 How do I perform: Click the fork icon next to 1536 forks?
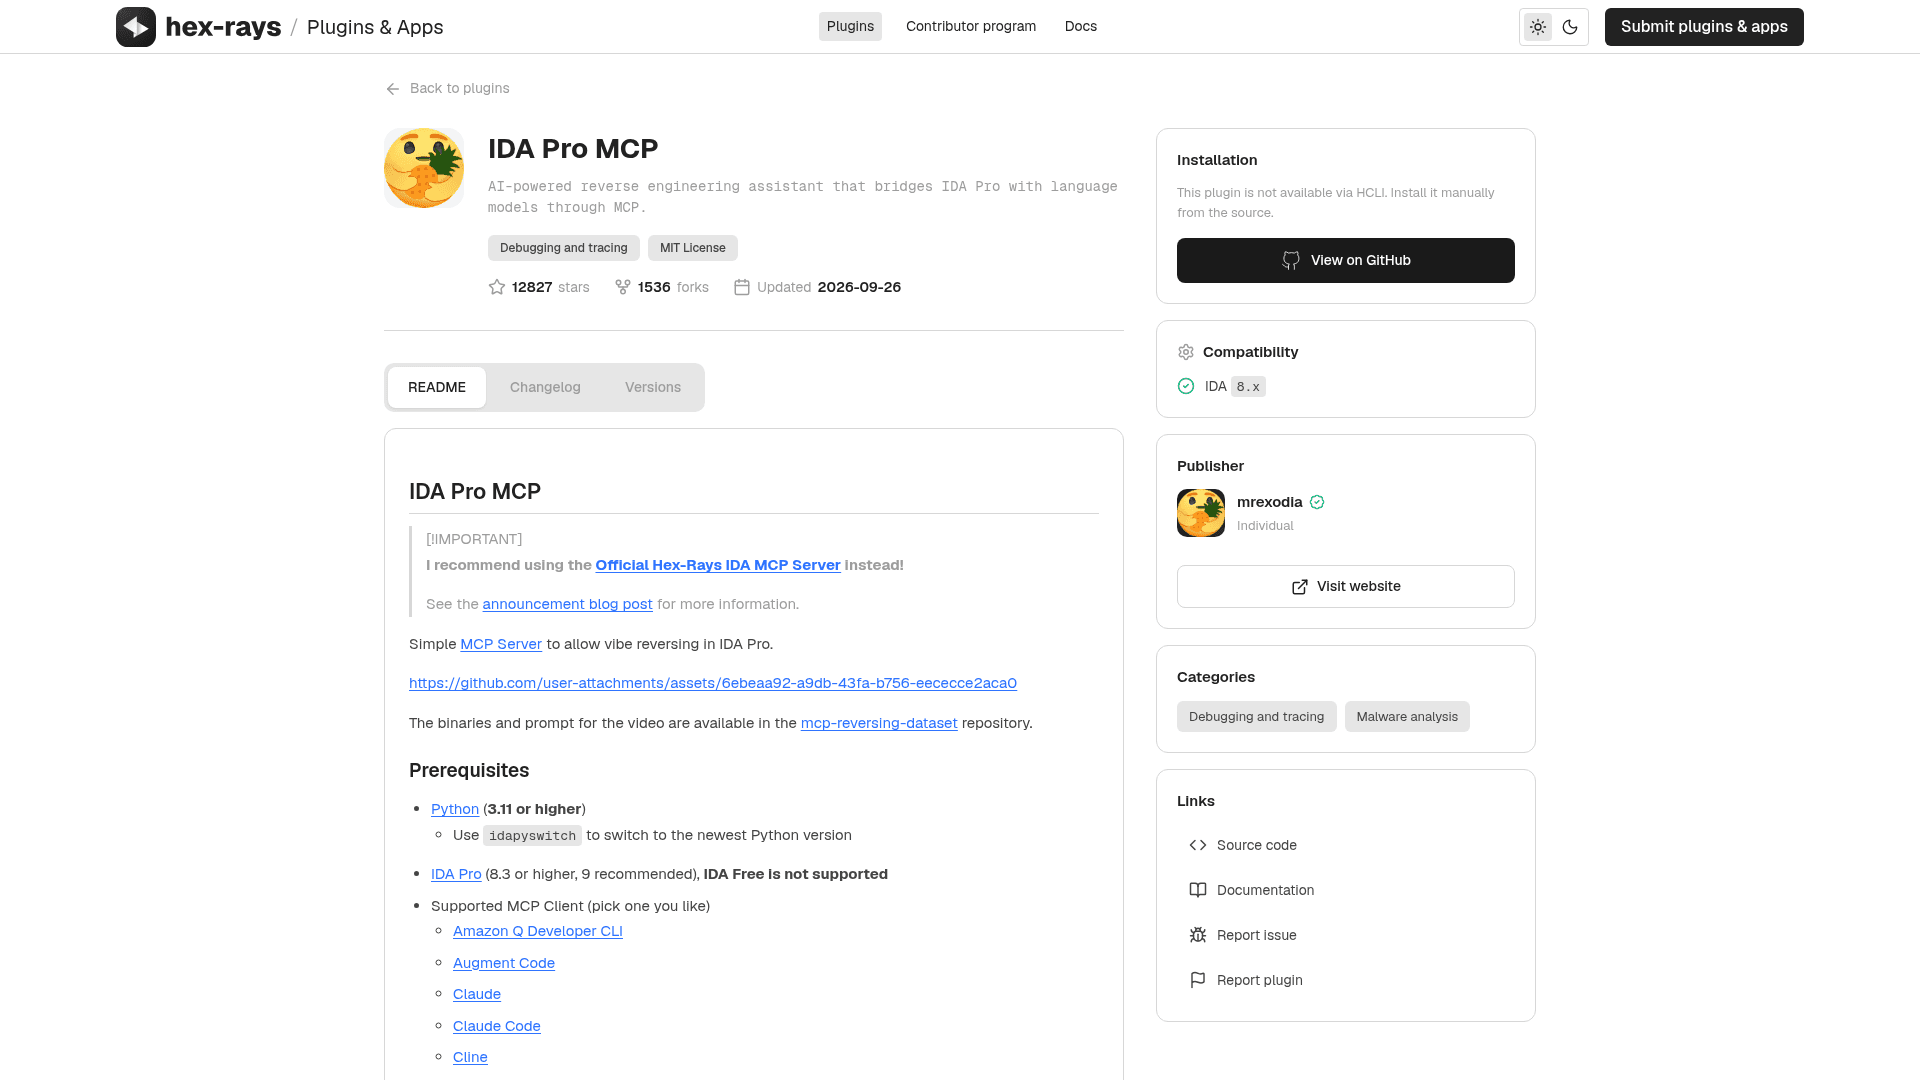pyautogui.click(x=623, y=287)
